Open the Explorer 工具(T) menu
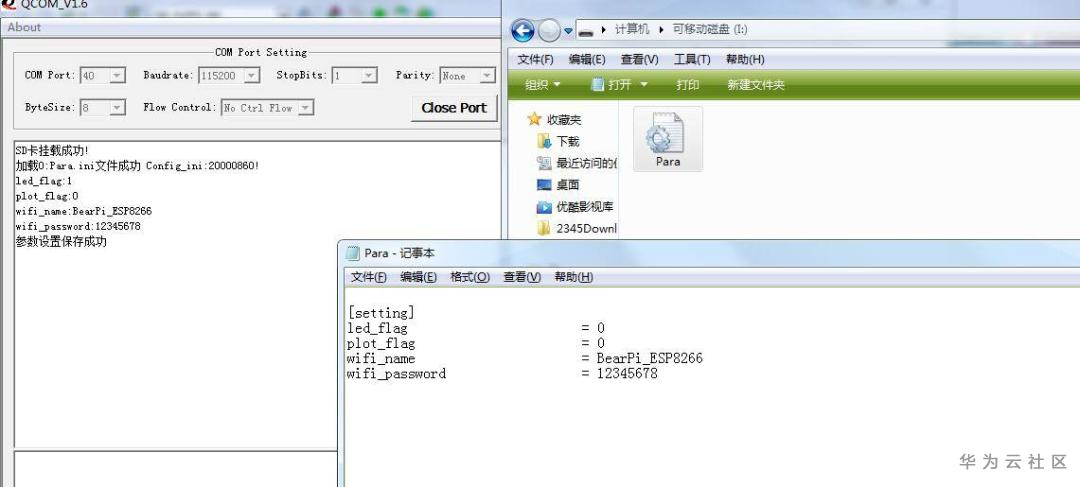Image resolution: width=1080 pixels, height=487 pixels. click(692, 59)
